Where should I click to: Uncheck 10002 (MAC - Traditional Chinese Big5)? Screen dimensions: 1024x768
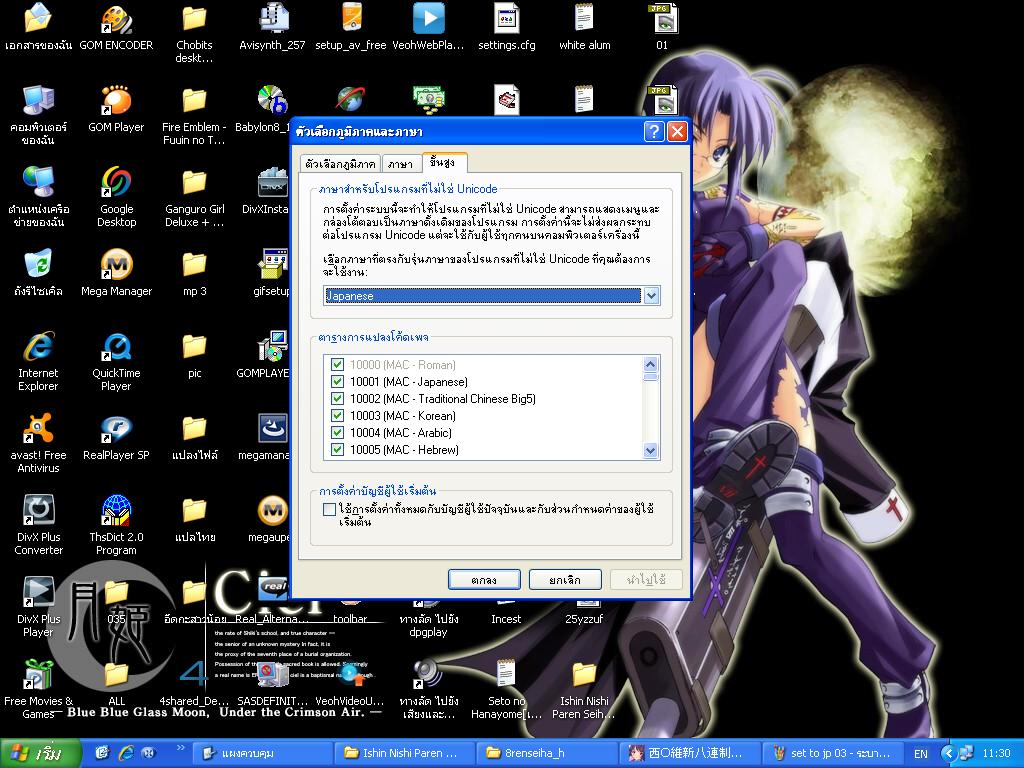coord(337,398)
